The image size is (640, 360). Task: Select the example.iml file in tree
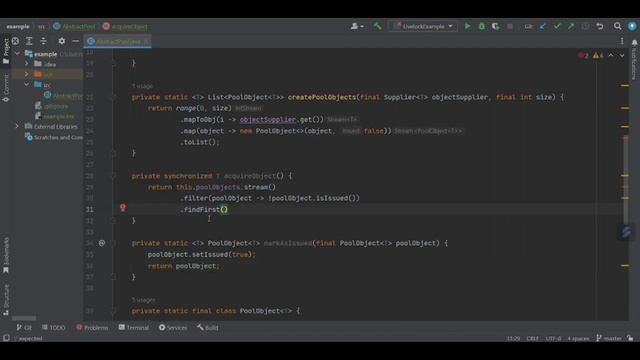(55, 116)
